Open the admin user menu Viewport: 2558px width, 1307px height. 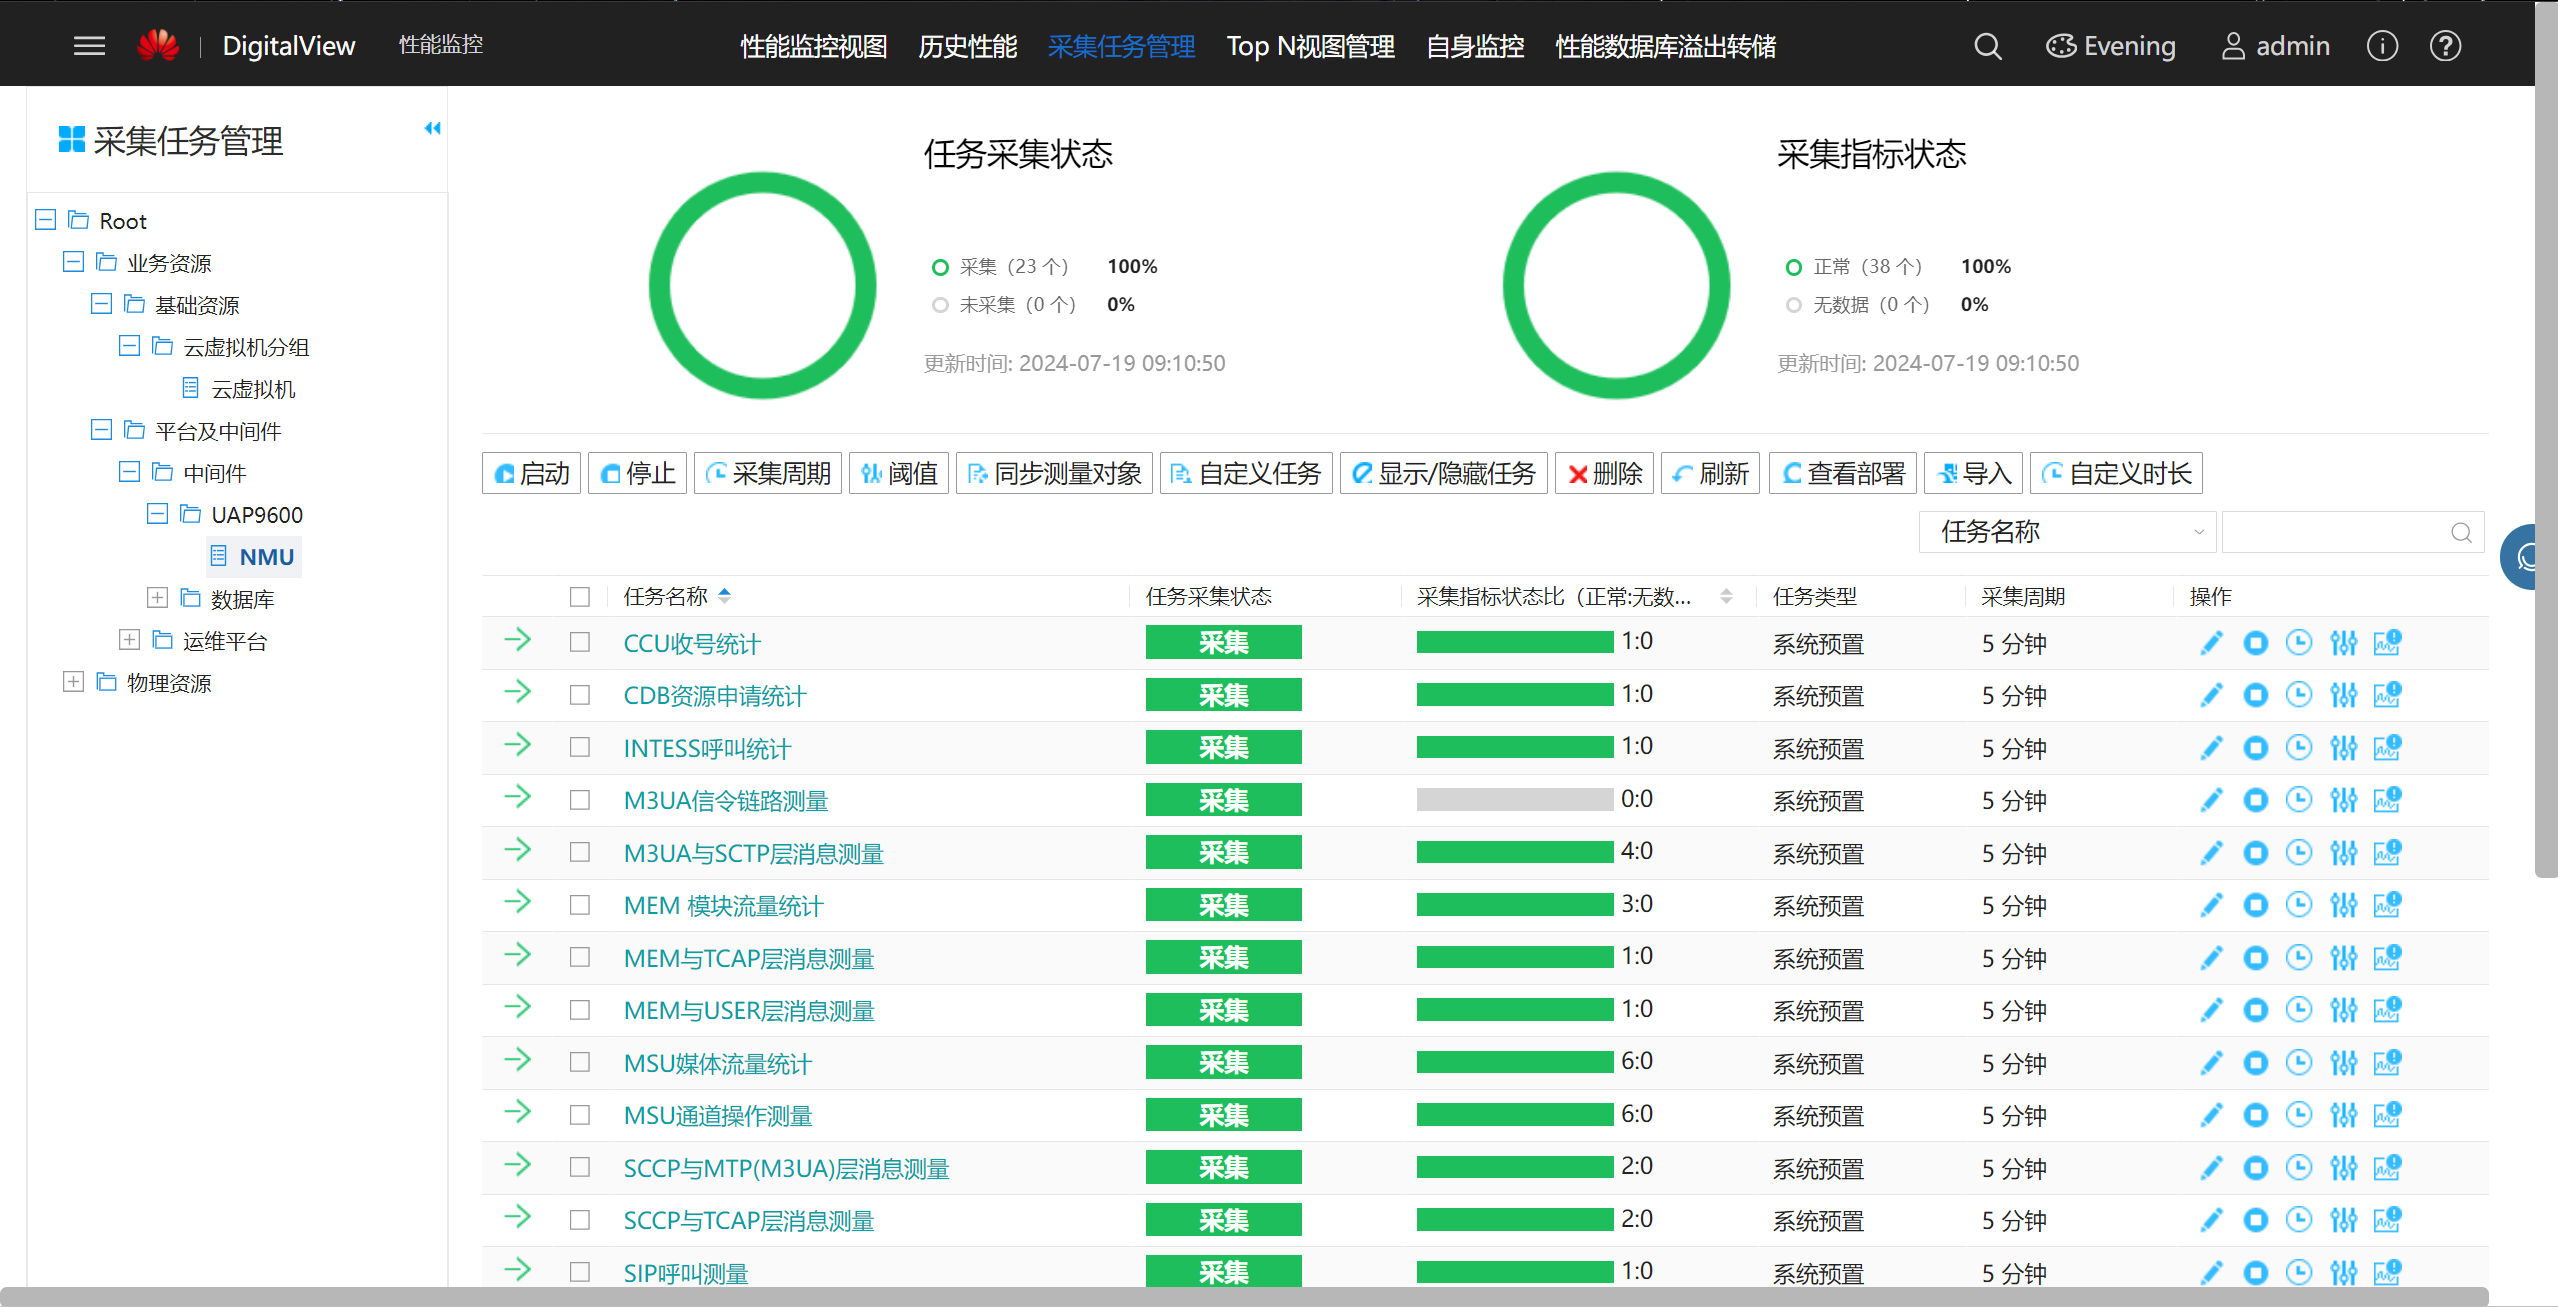[x=2276, y=46]
